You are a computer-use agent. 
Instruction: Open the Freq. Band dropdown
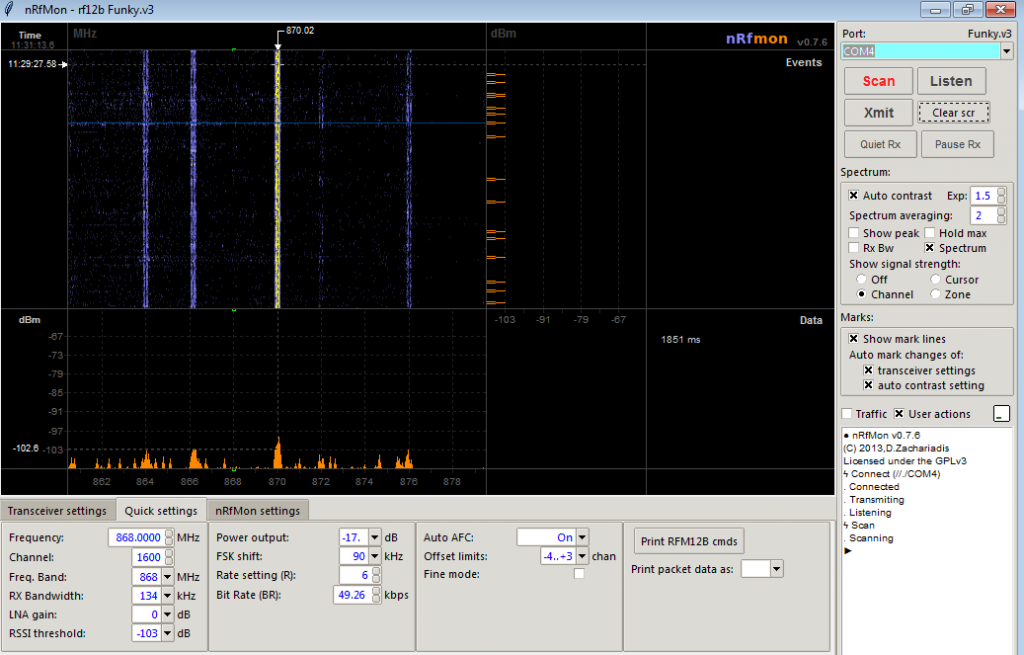tap(168, 577)
